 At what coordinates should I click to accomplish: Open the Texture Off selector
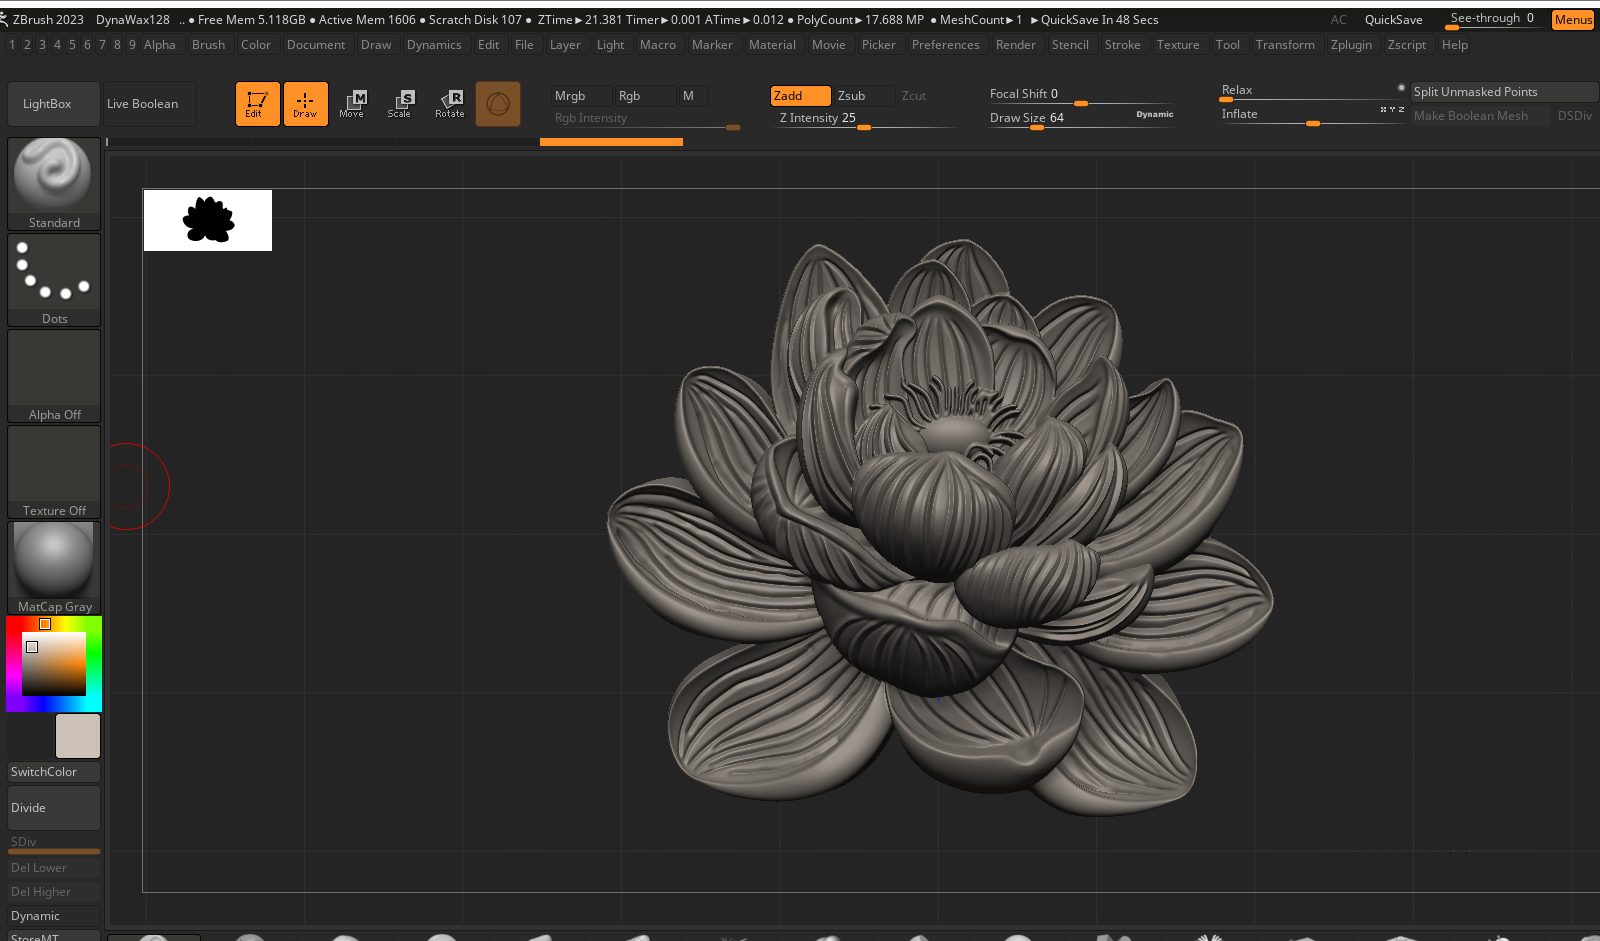click(54, 472)
